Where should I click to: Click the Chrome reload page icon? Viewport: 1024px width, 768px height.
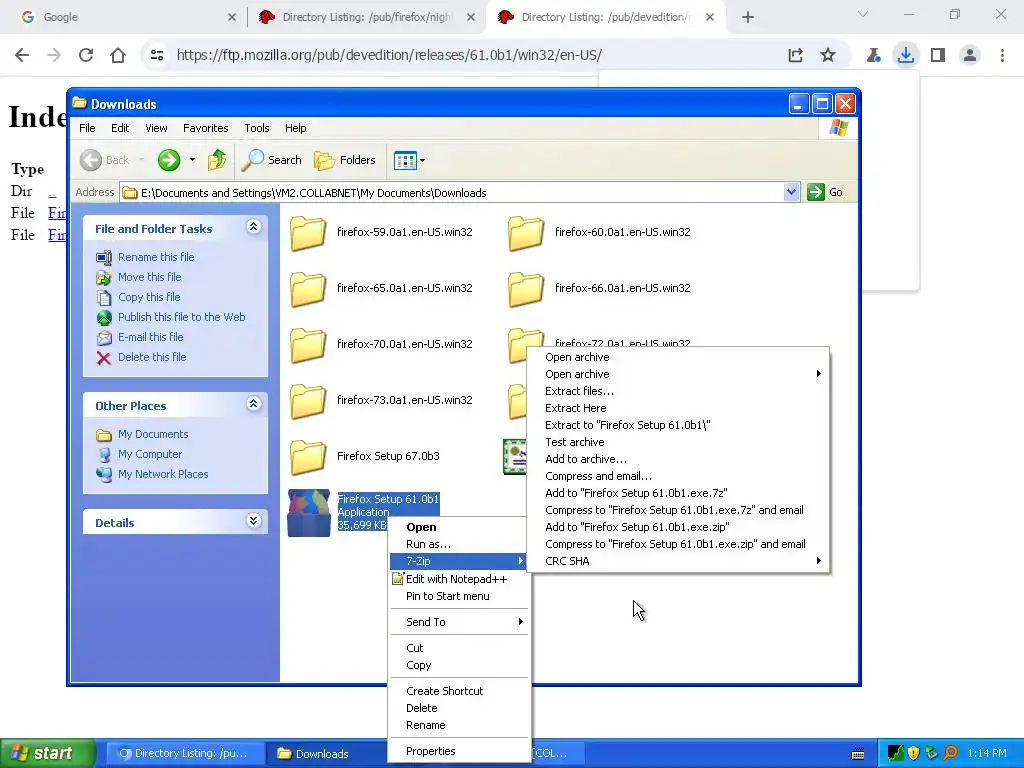tap(86, 55)
